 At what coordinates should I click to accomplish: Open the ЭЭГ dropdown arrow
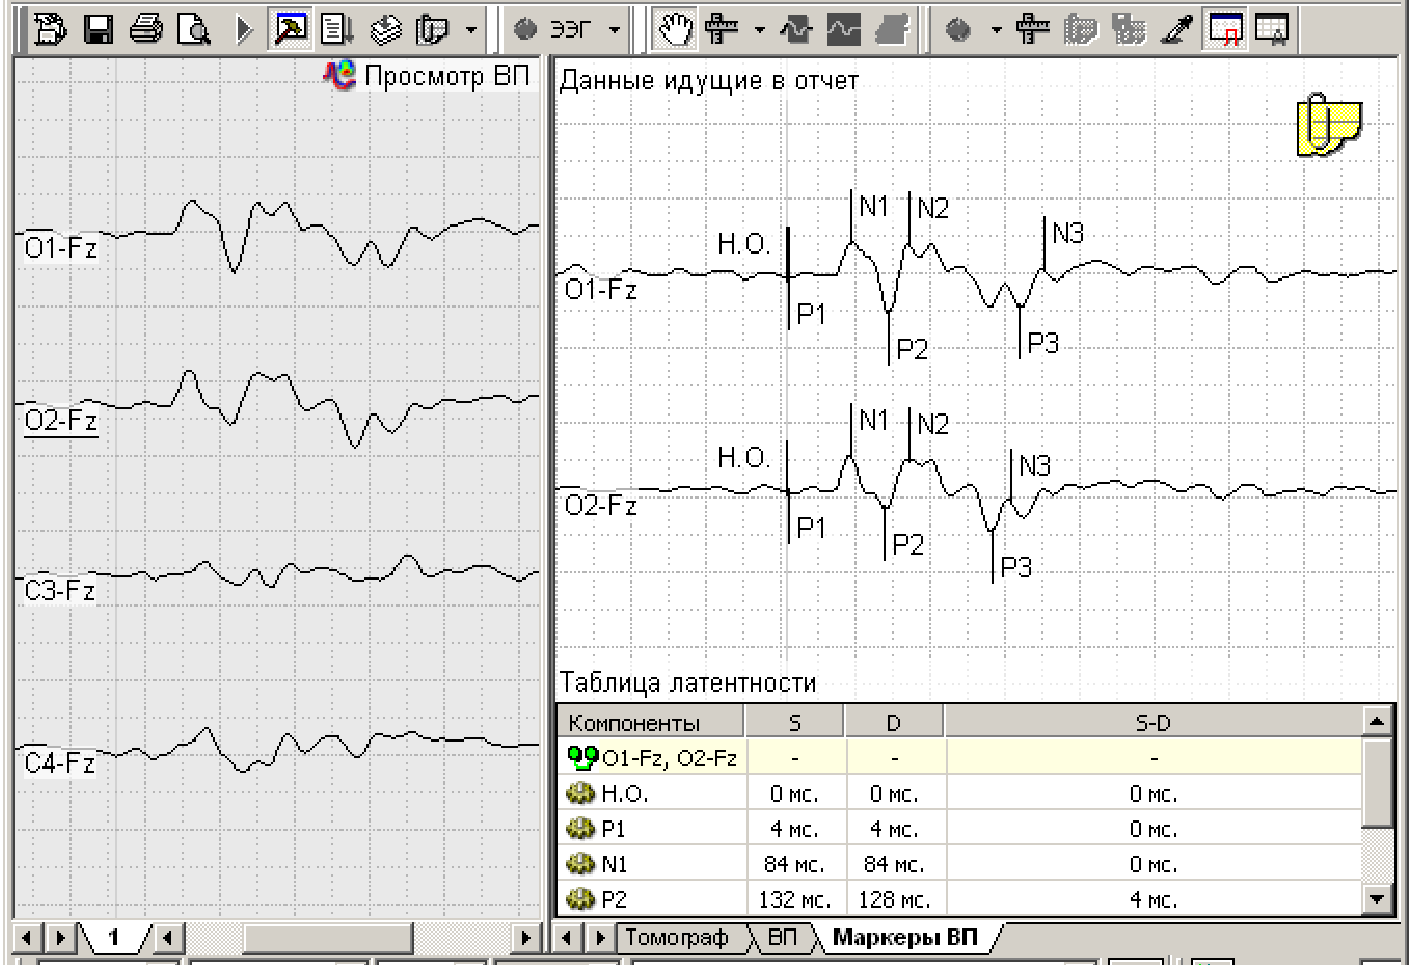coord(614,30)
